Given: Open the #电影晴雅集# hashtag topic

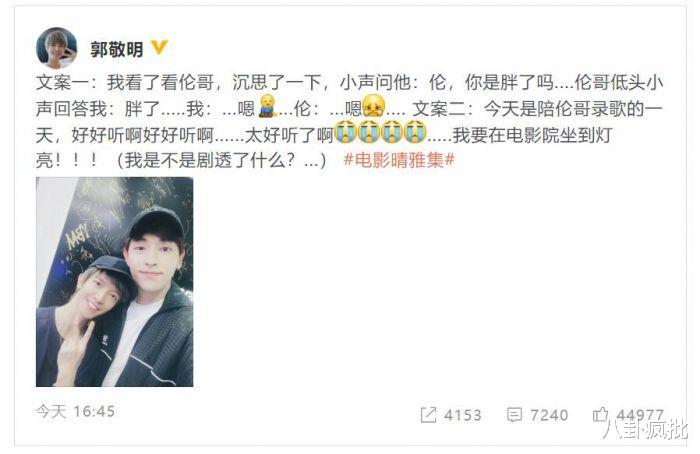Looking at the screenshot, I should point(399,159).
